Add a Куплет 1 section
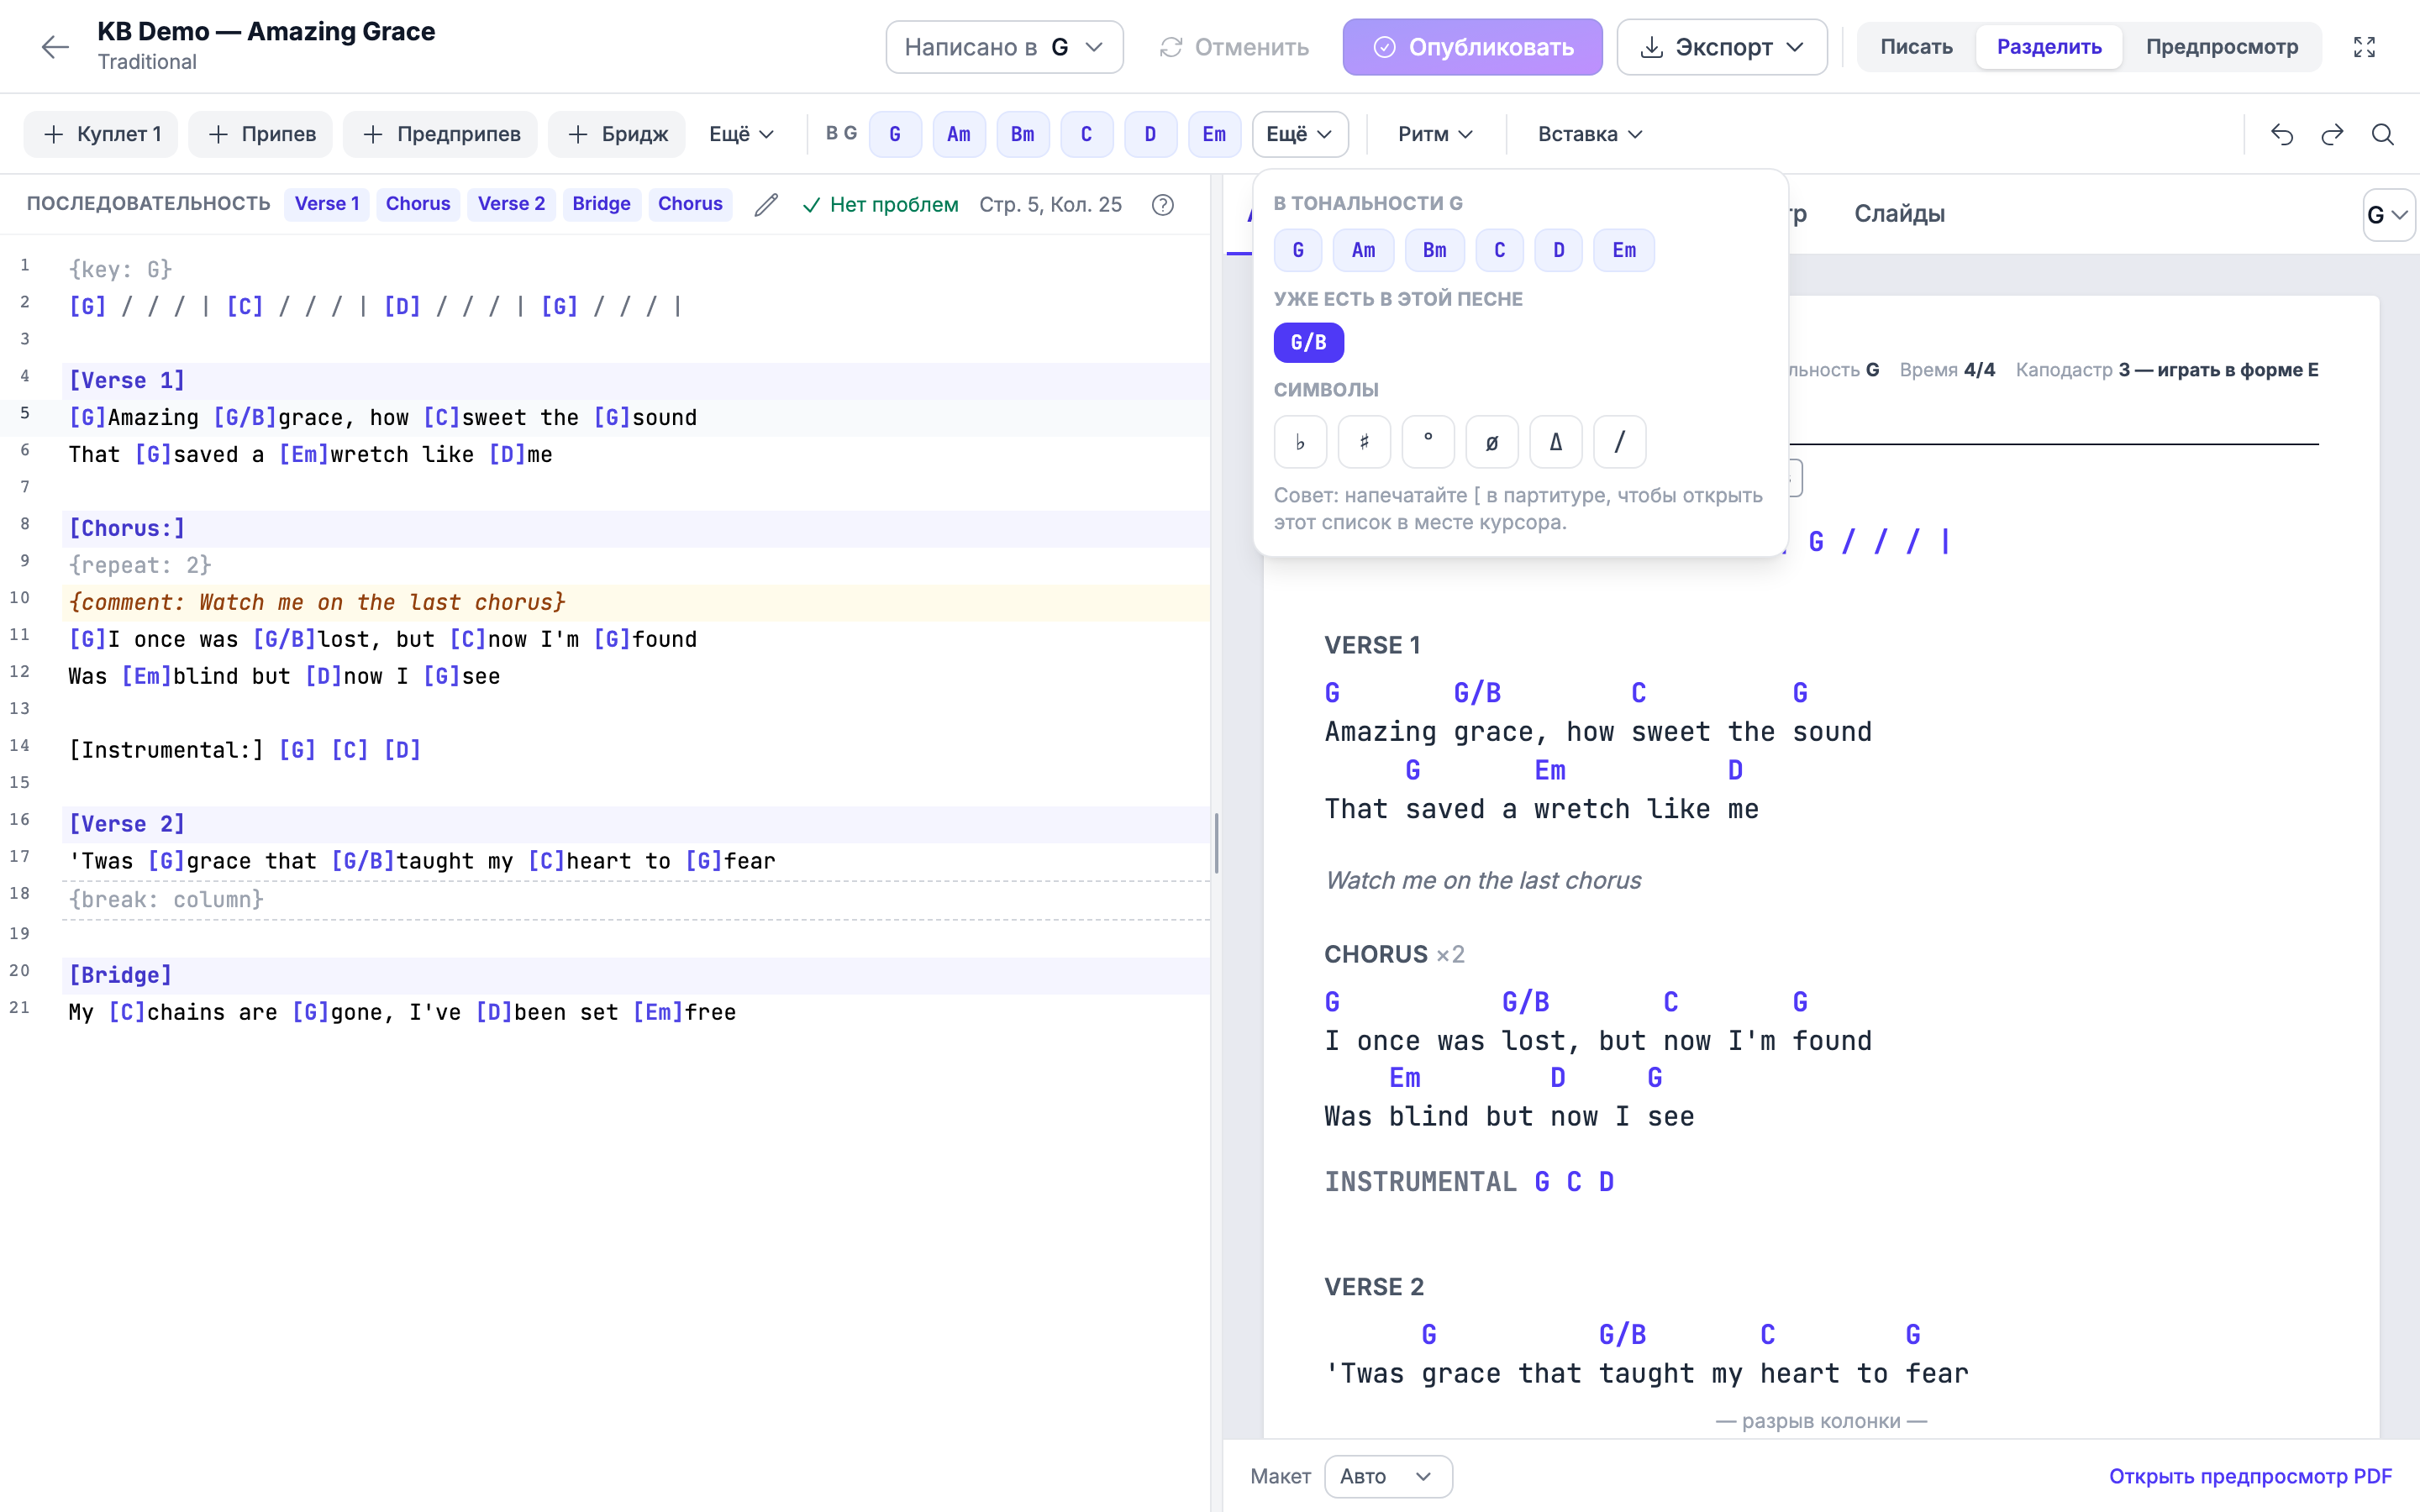The width and height of the screenshot is (2420, 1512). [x=102, y=134]
